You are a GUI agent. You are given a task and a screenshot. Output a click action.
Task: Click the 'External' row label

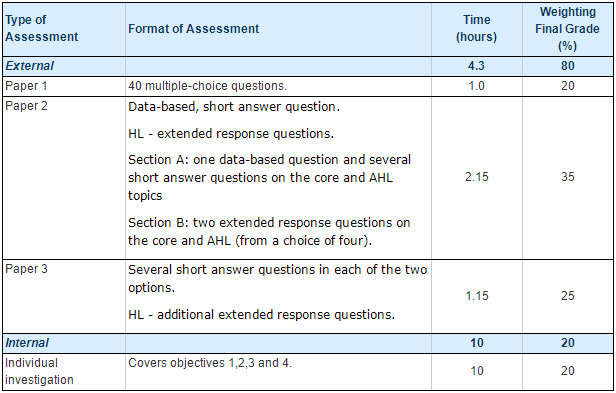pos(29,66)
